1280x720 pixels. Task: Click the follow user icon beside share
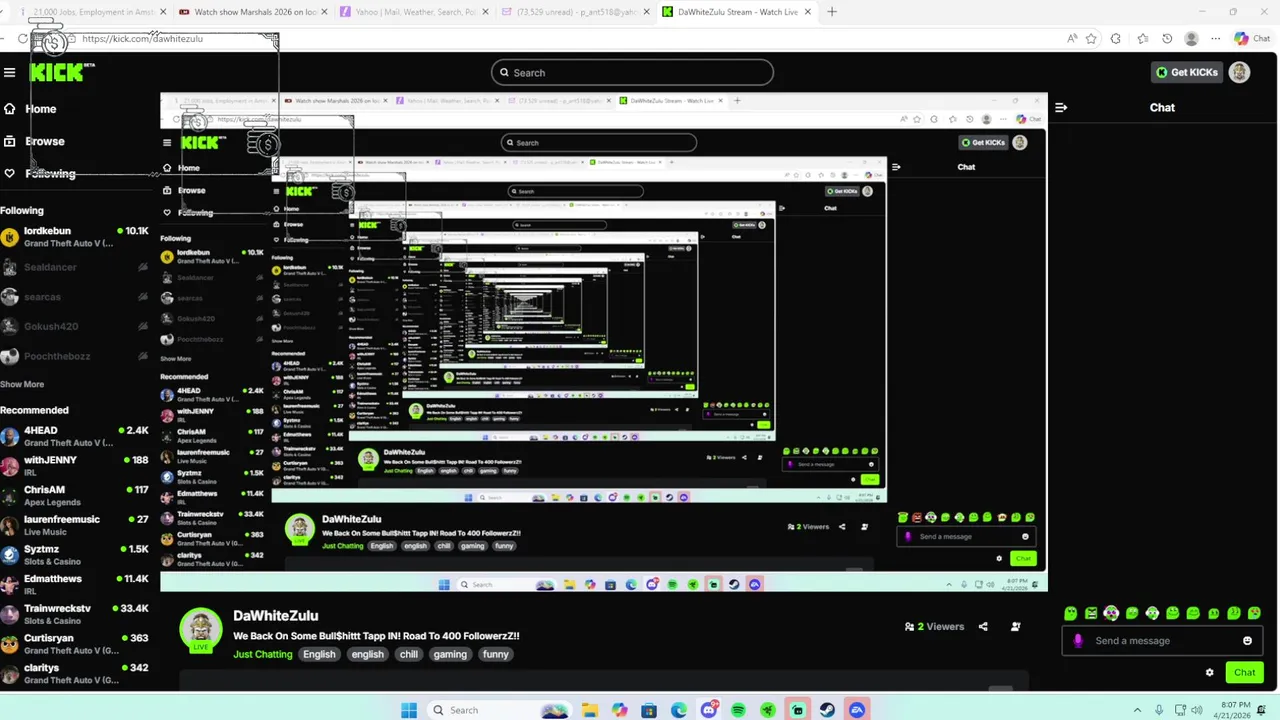click(1015, 627)
